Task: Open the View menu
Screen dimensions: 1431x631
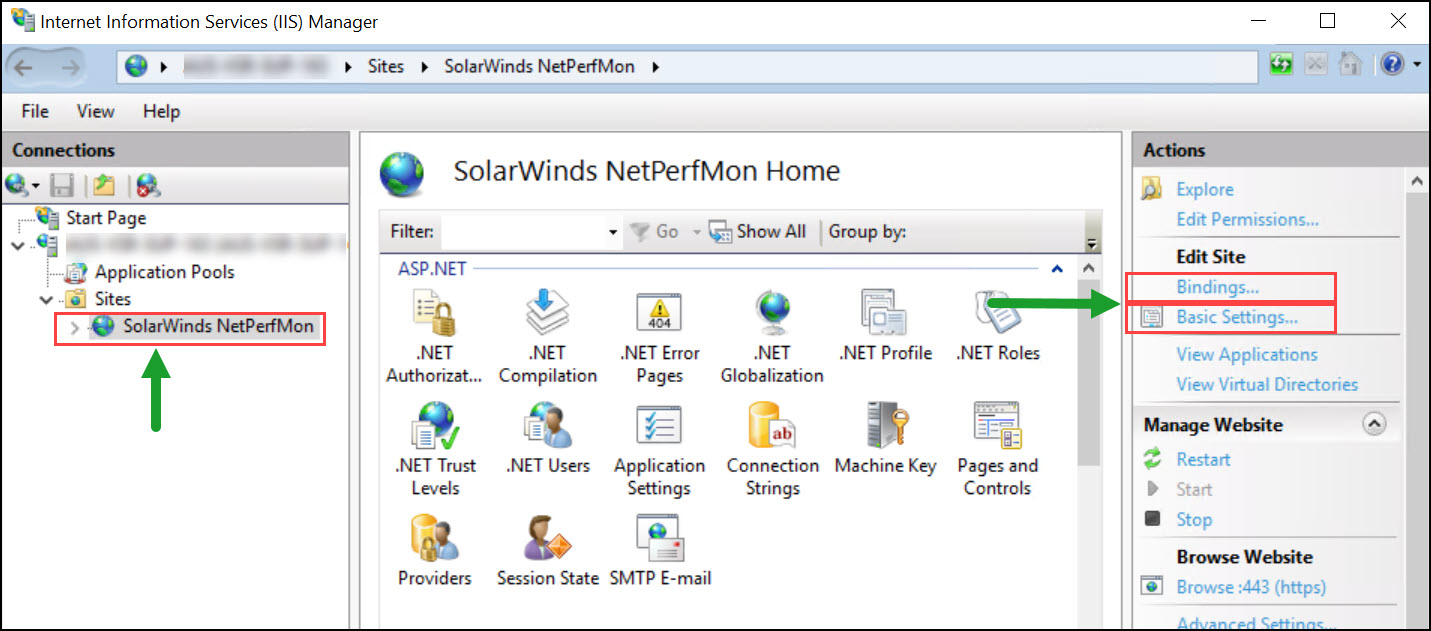Action: coord(96,111)
